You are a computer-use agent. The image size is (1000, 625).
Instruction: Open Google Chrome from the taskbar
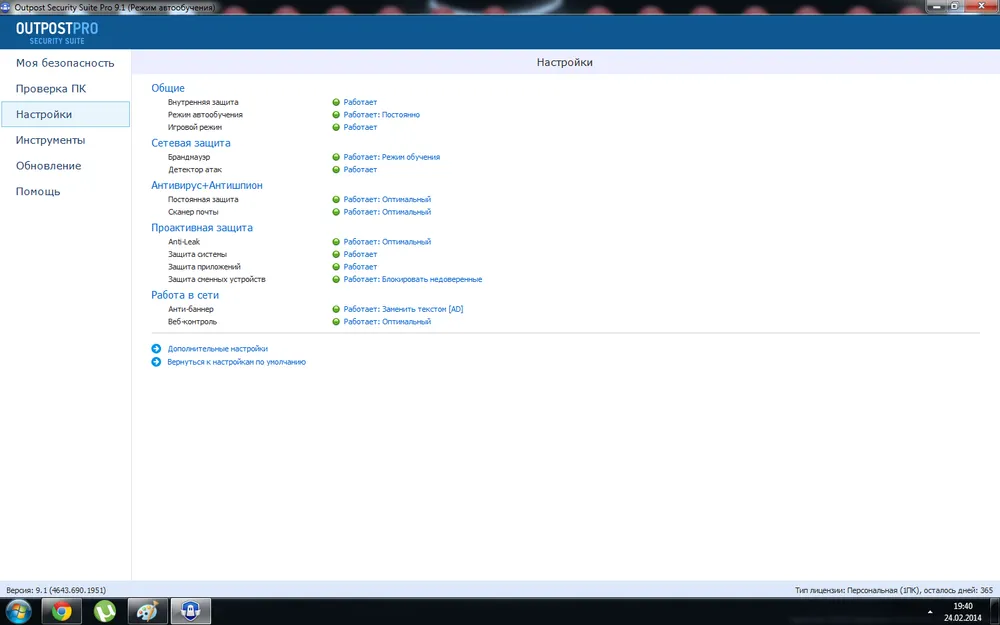pyautogui.click(x=62, y=610)
